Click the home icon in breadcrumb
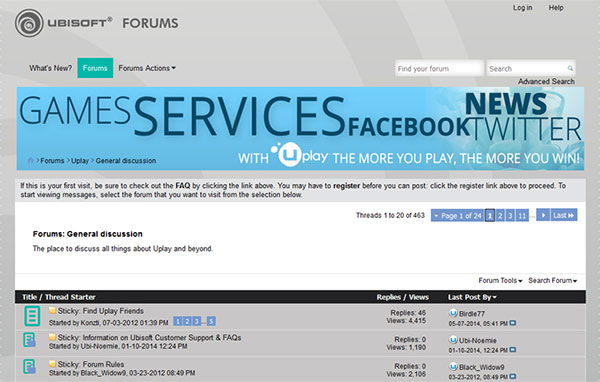 [31, 160]
